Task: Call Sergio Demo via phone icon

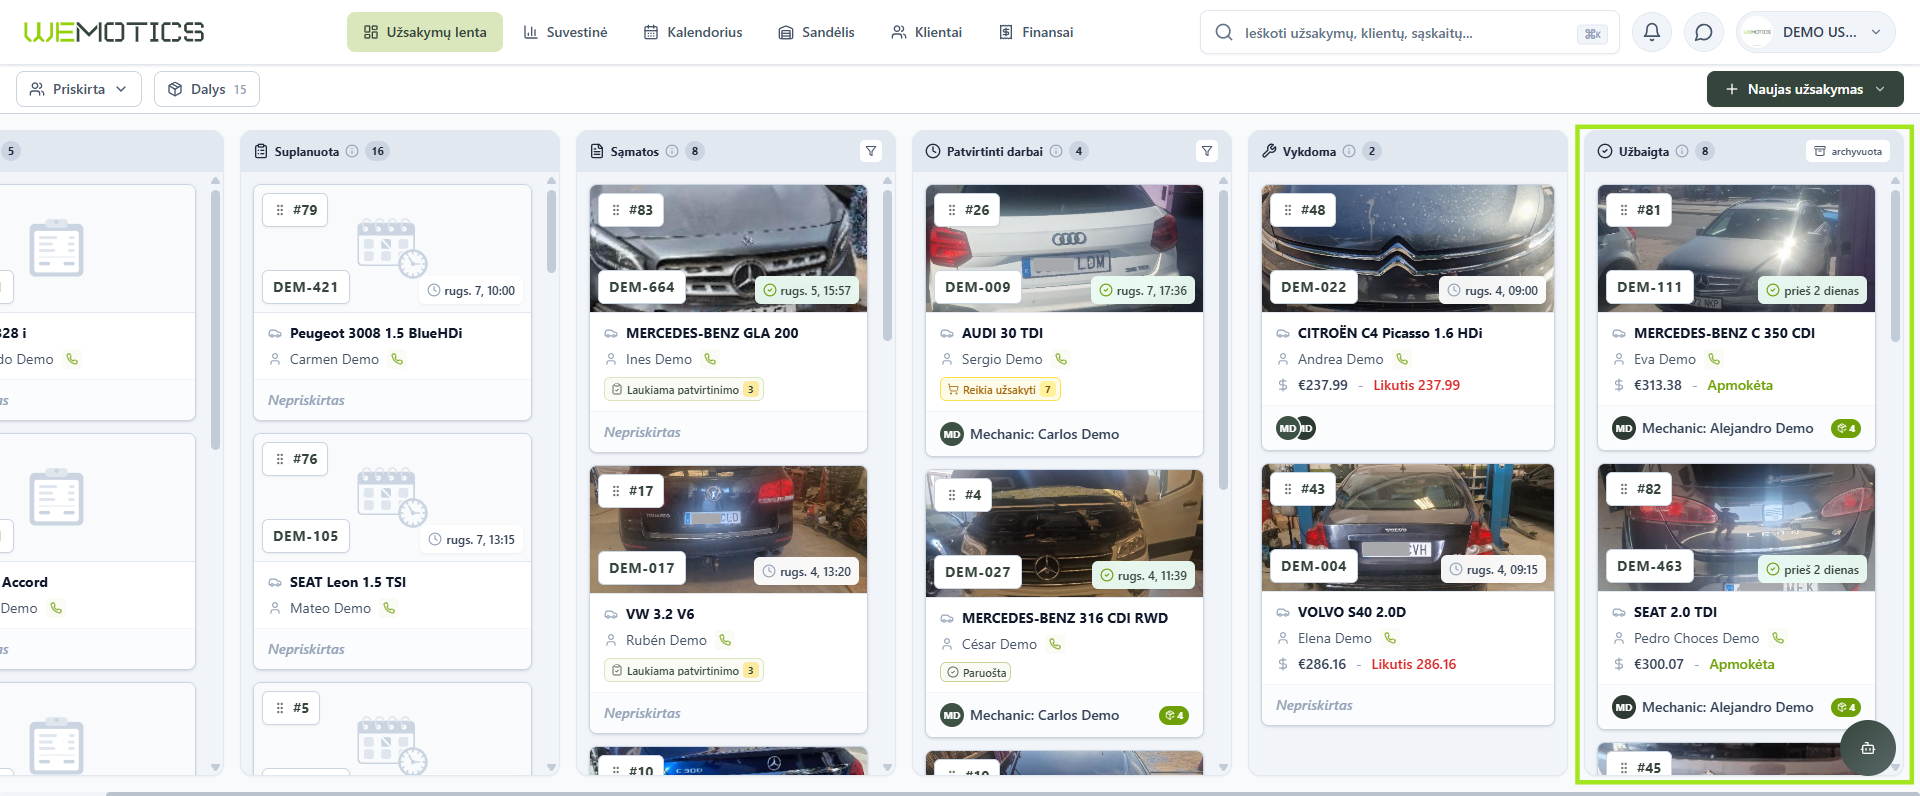Action: tap(1061, 359)
